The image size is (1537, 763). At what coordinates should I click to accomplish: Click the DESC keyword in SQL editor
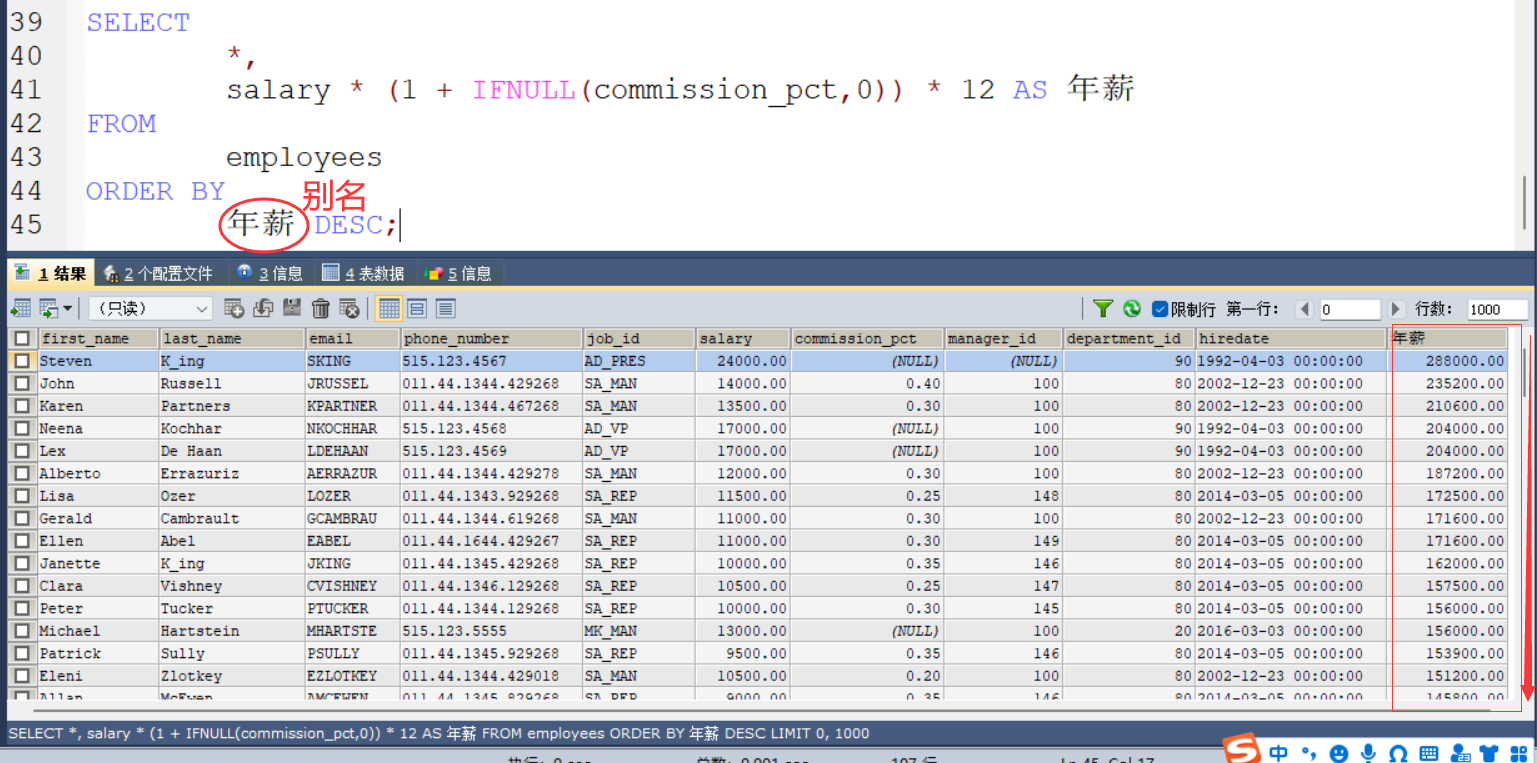coord(349,225)
